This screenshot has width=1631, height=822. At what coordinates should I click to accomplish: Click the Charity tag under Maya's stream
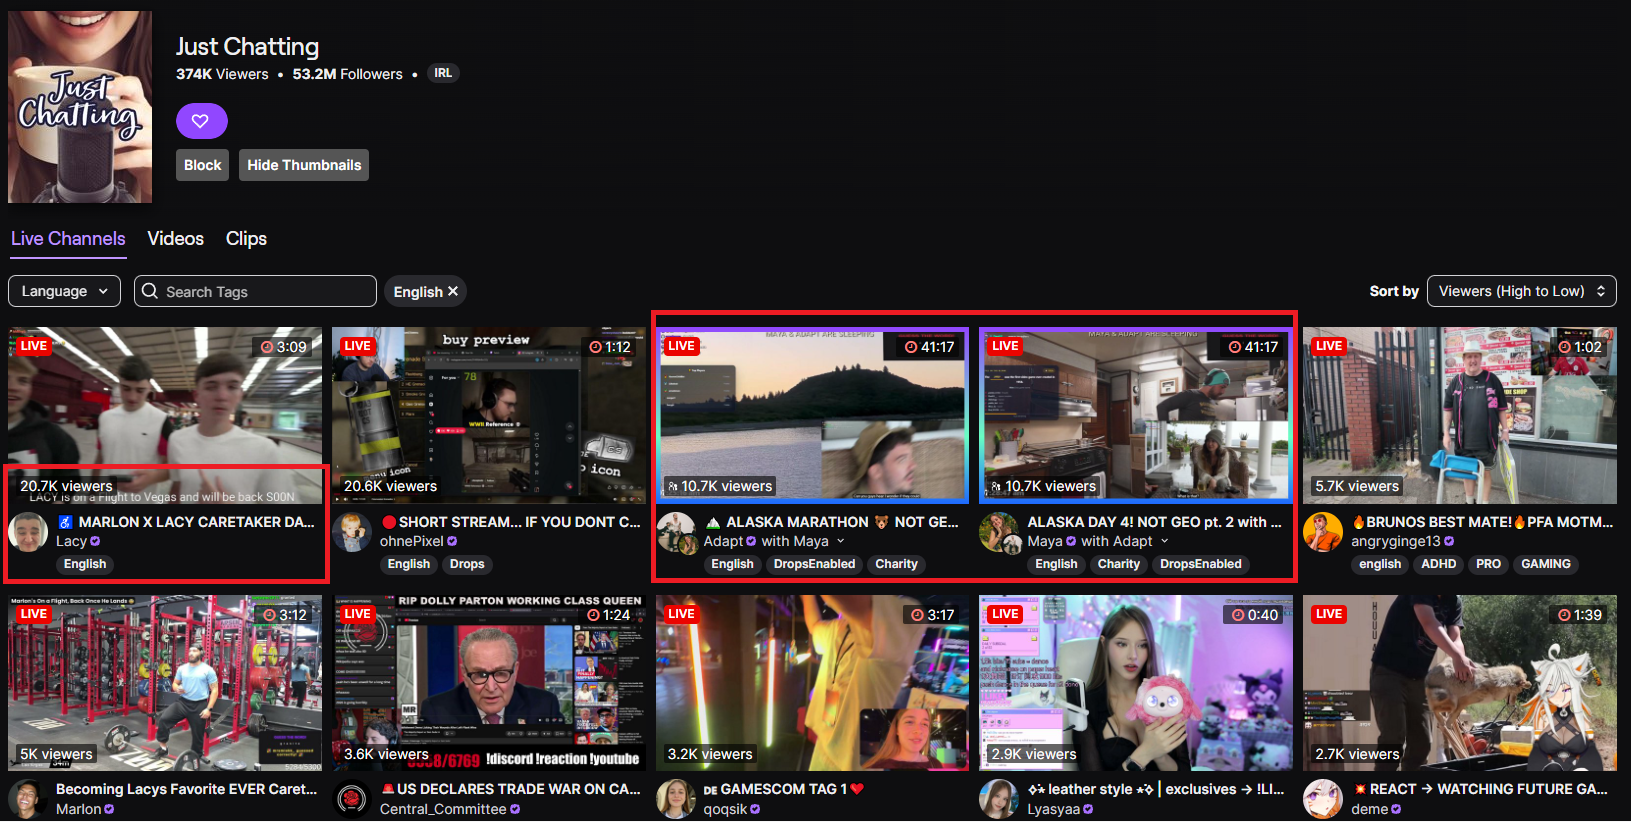click(x=1119, y=564)
